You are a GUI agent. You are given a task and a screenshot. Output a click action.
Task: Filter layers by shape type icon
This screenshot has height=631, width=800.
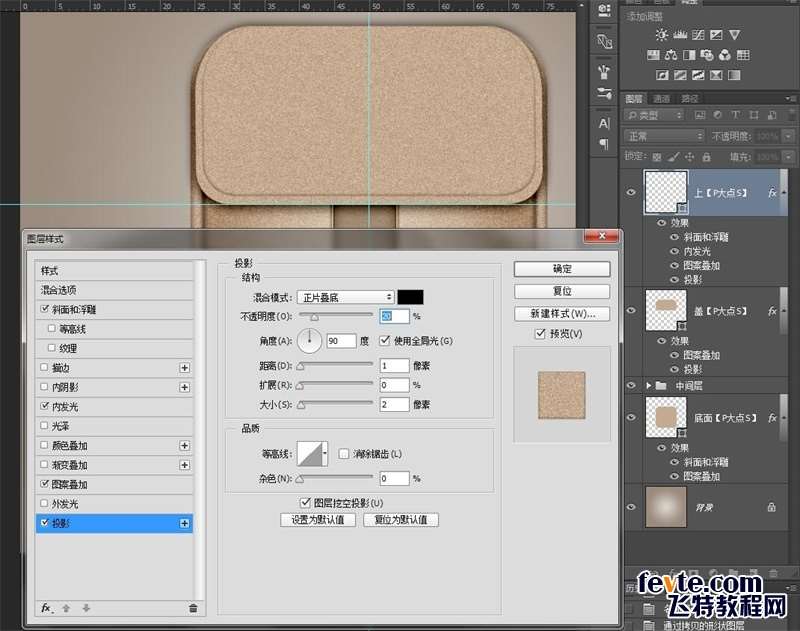tap(754, 115)
